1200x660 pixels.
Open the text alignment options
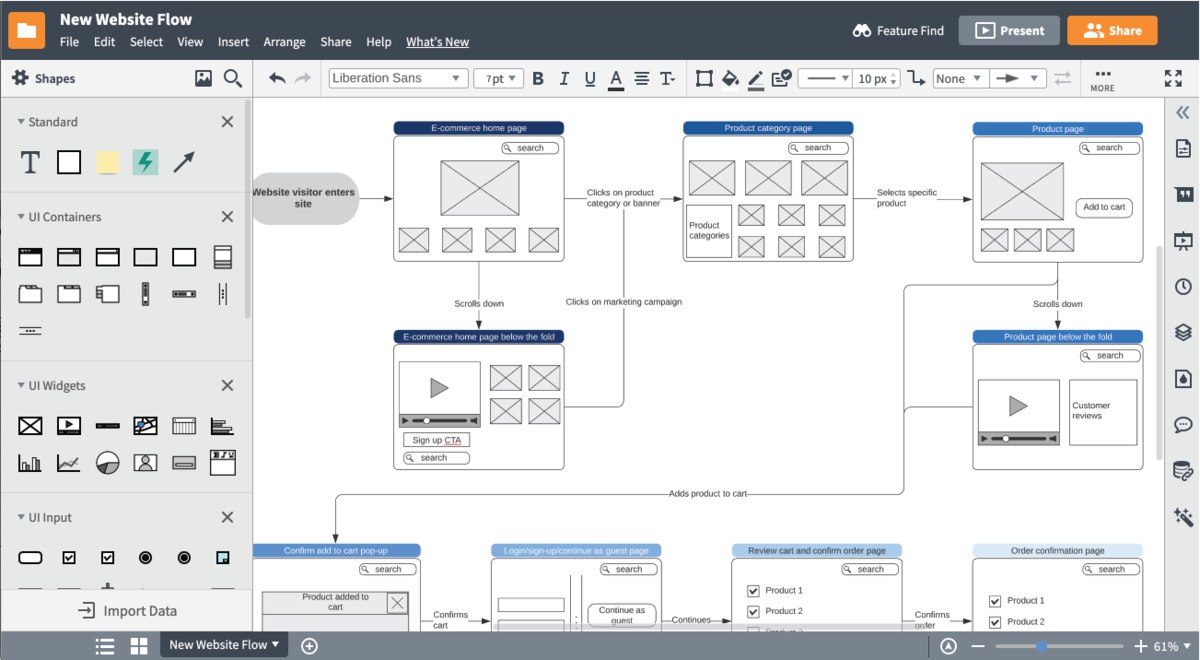642,78
